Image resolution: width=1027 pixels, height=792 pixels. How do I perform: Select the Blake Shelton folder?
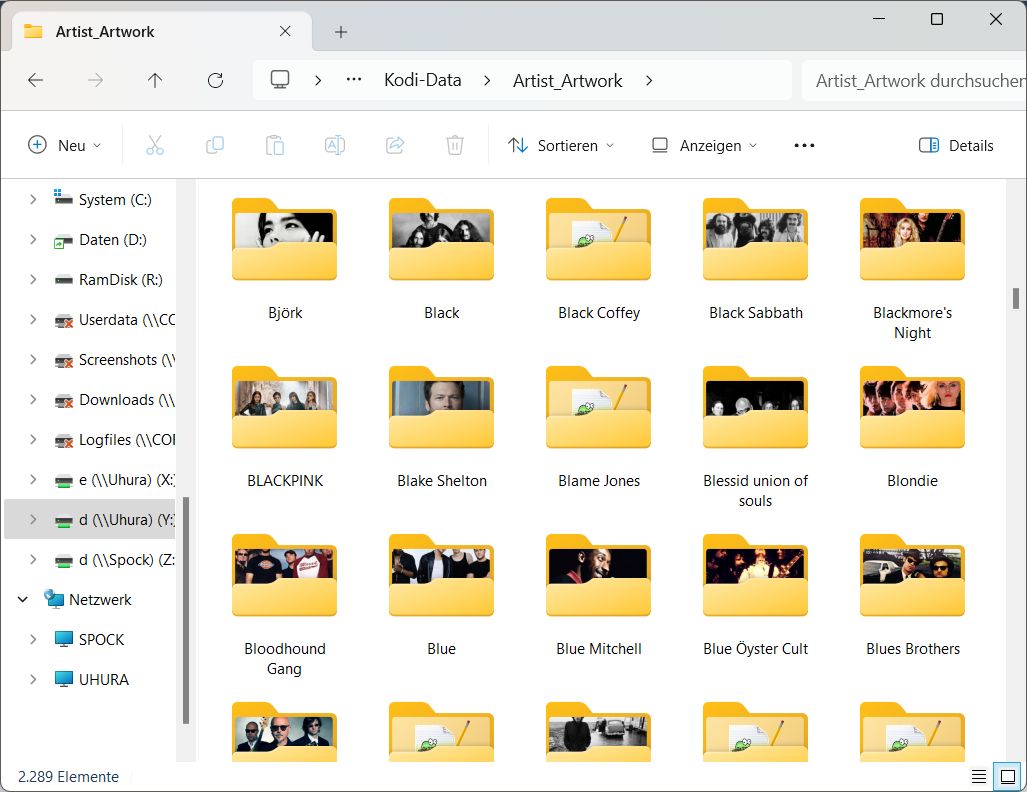(441, 427)
